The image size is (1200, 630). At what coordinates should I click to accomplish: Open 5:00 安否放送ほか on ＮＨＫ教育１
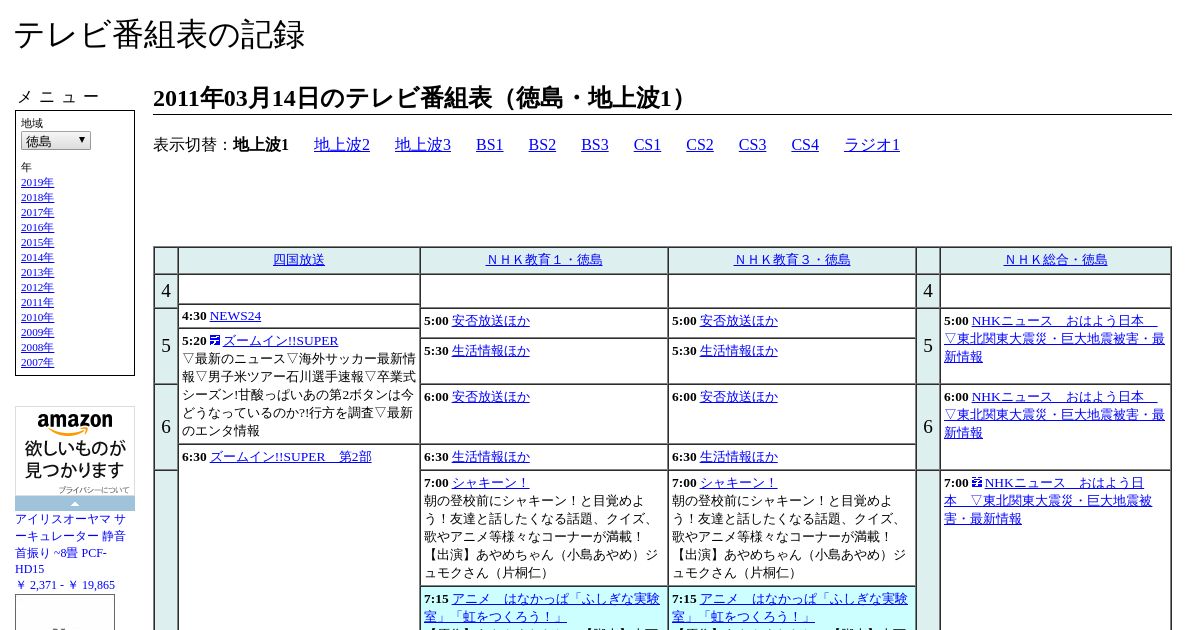point(491,321)
